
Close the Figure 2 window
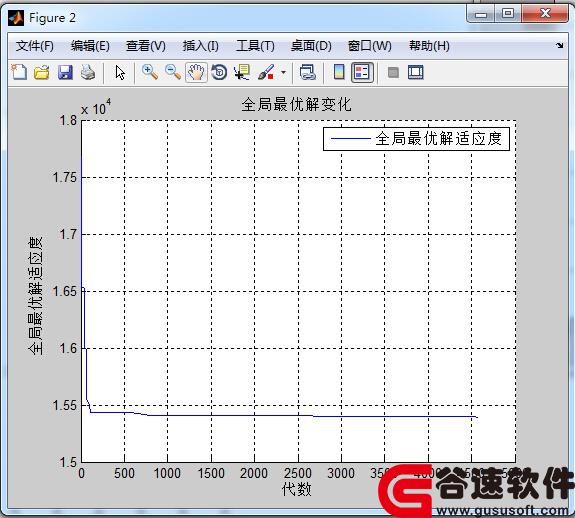pyautogui.click(x=545, y=14)
